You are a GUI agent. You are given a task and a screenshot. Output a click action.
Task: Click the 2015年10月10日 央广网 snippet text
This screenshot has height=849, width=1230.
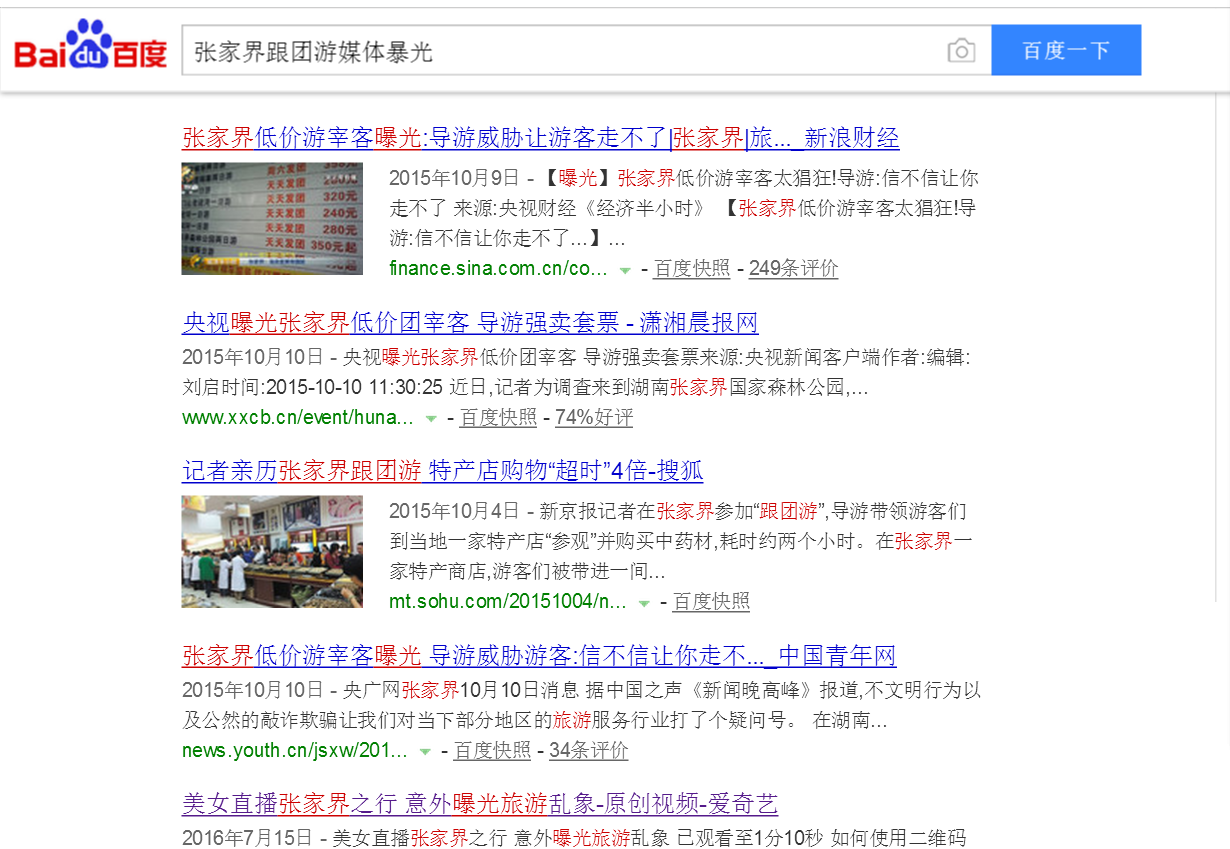[x=582, y=705]
